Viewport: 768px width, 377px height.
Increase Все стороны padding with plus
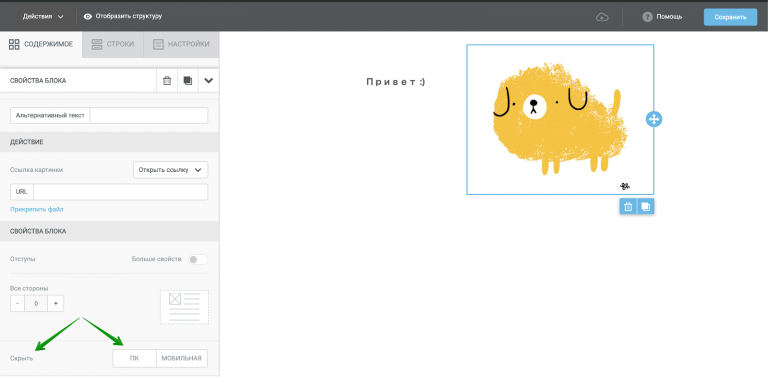[x=56, y=304]
